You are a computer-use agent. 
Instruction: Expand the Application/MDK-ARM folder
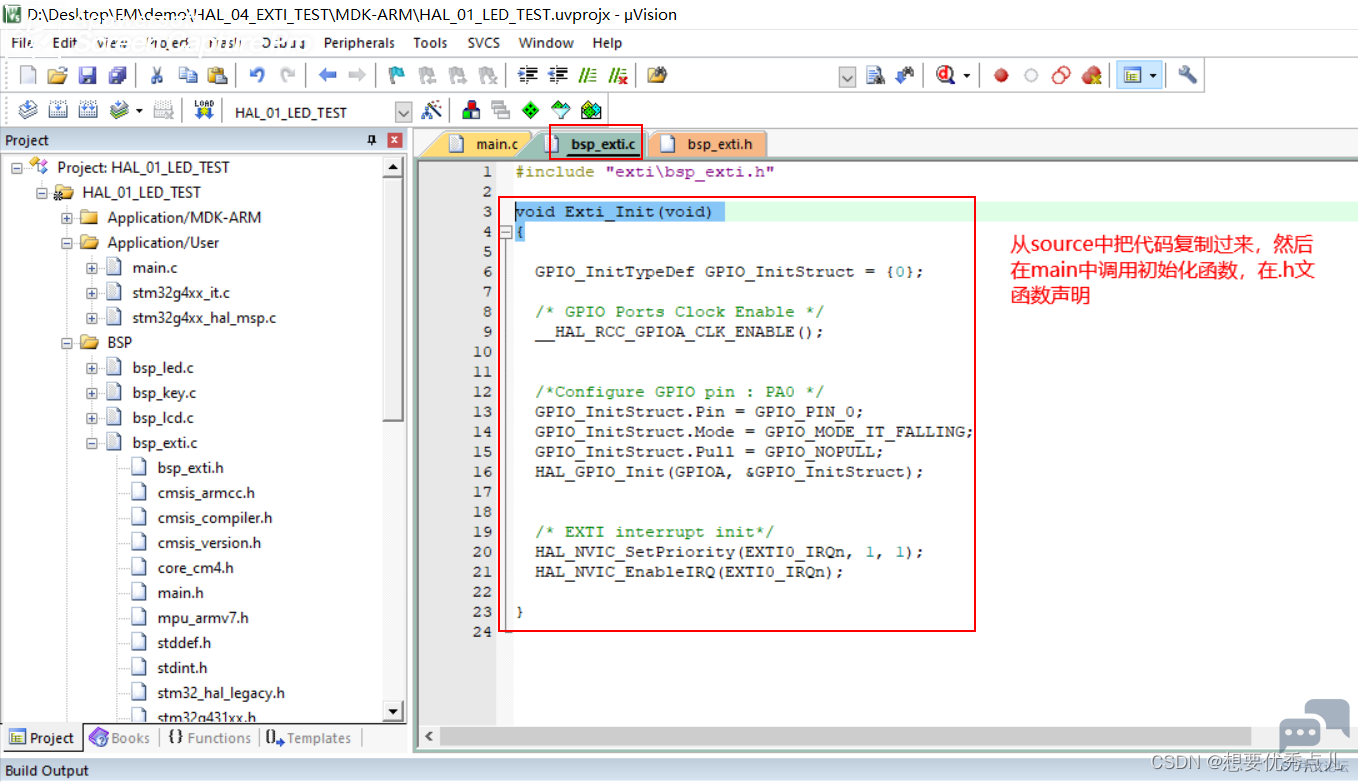pyautogui.click(x=67, y=217)
